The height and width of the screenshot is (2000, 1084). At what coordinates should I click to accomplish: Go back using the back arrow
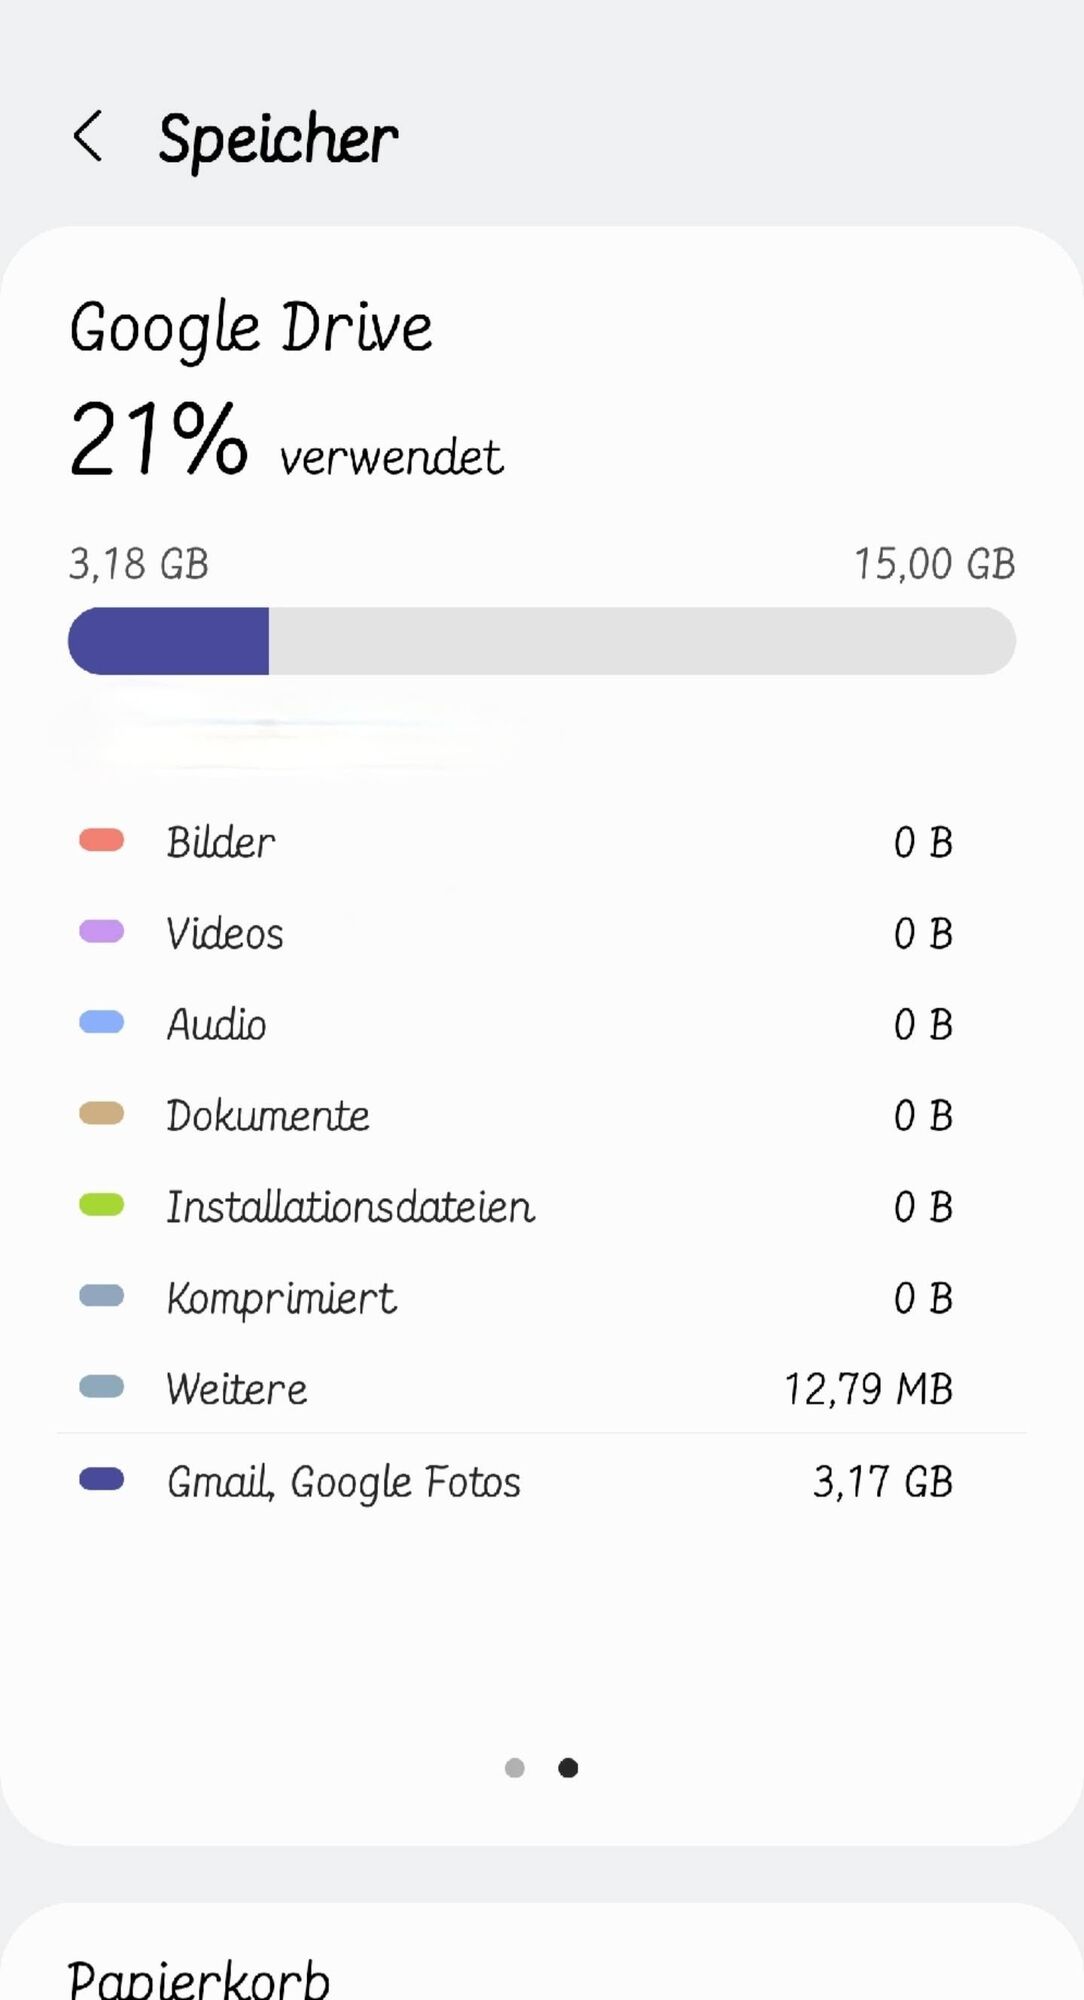(88, 136)
